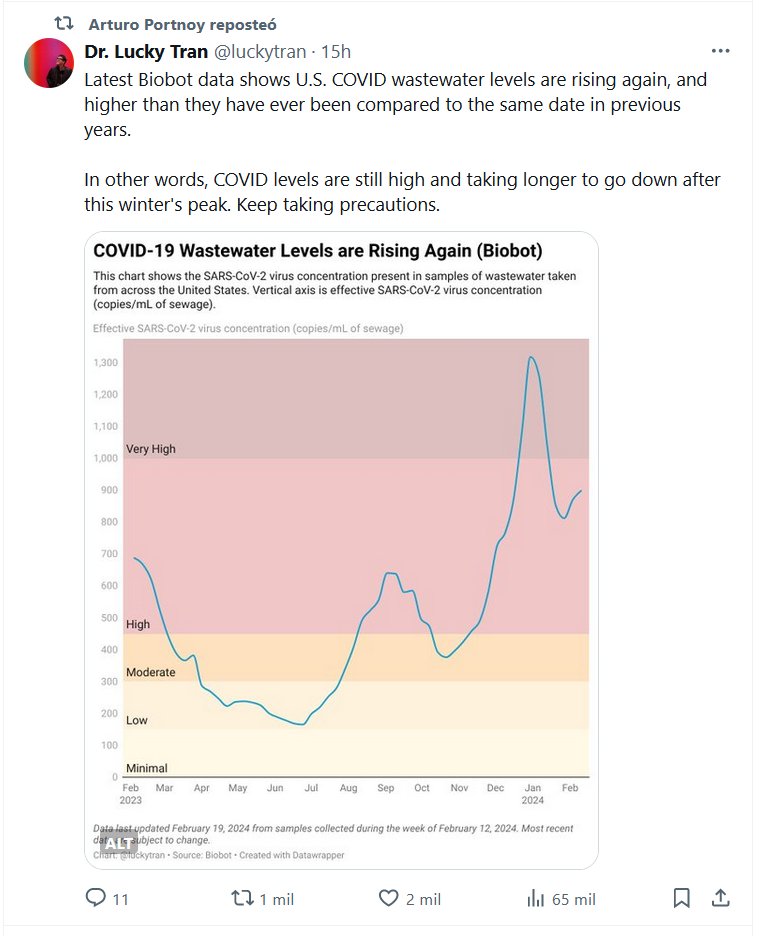Open the three-dot more options menu
Image resolution: width=768 pixels, height=936 pixels.
720,51
